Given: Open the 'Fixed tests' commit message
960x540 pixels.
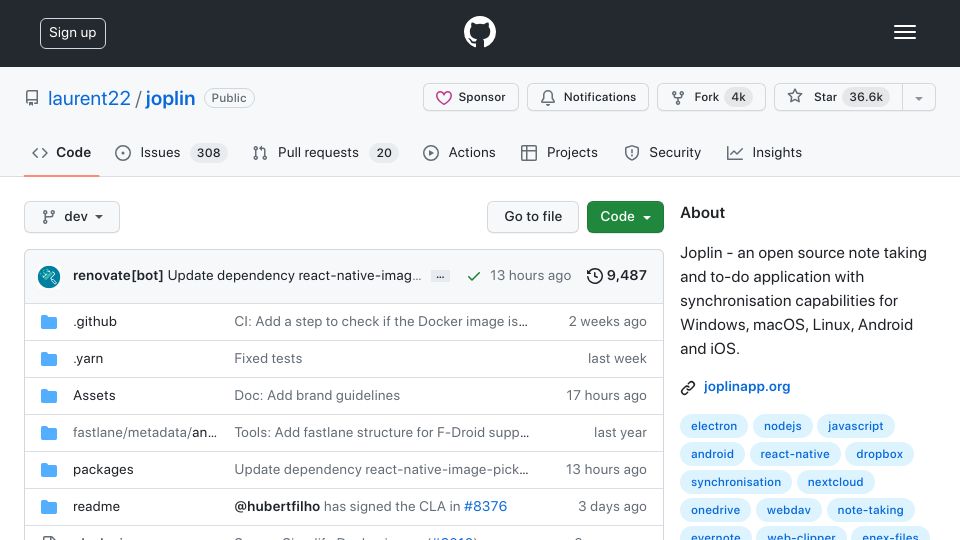Looking at the screenshot, I should click(268, 358).
